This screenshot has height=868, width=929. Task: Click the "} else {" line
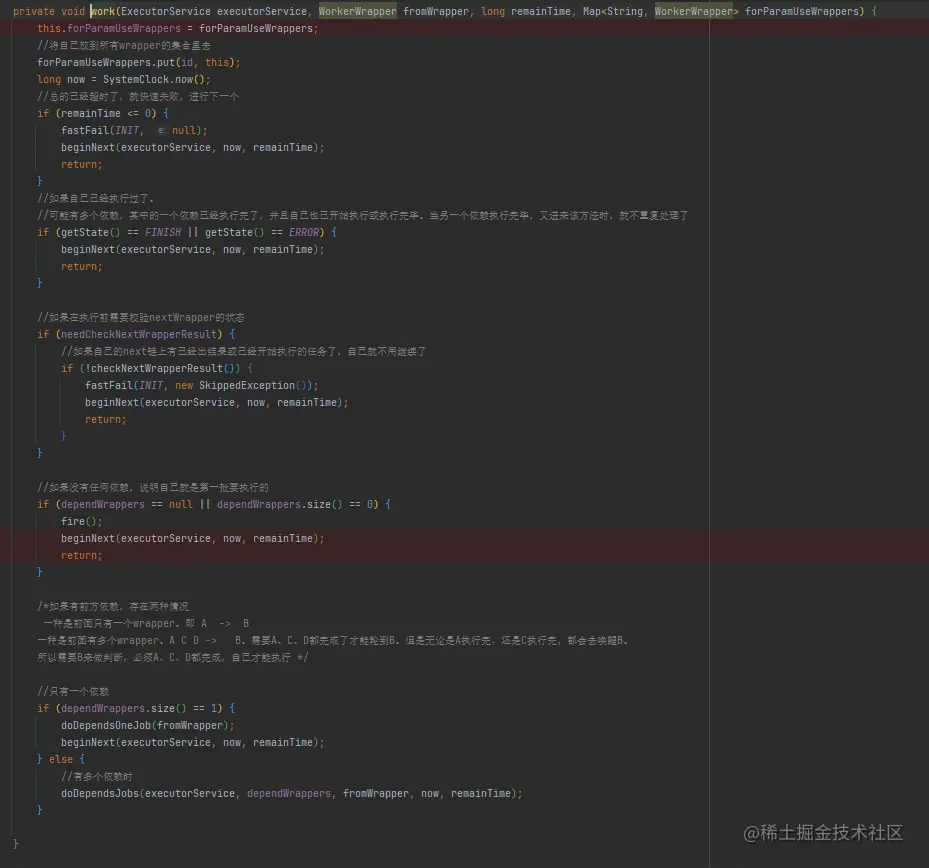pyautogui.click(x=60, y=760)
